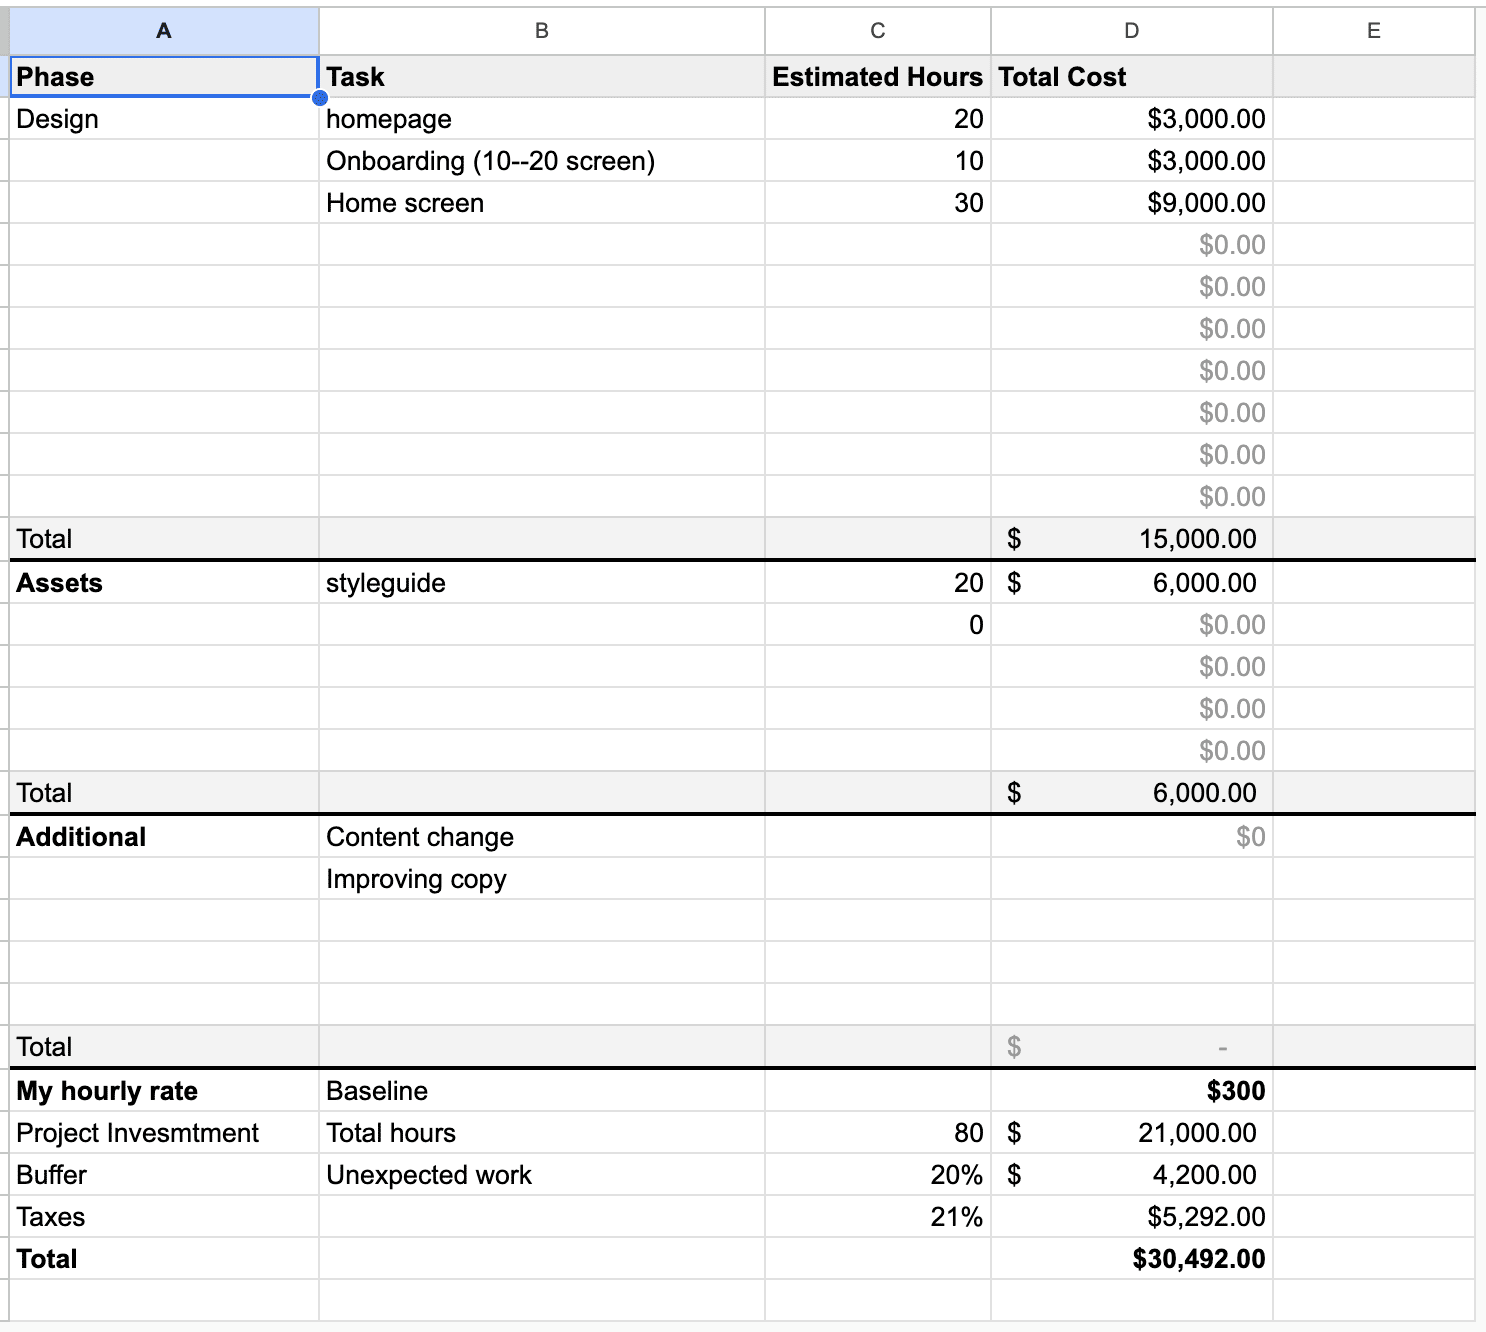Click the blue fill handle on Phase cell
The width and height of the screenshot is (1486, 1332).
click(x=319, y=98)
